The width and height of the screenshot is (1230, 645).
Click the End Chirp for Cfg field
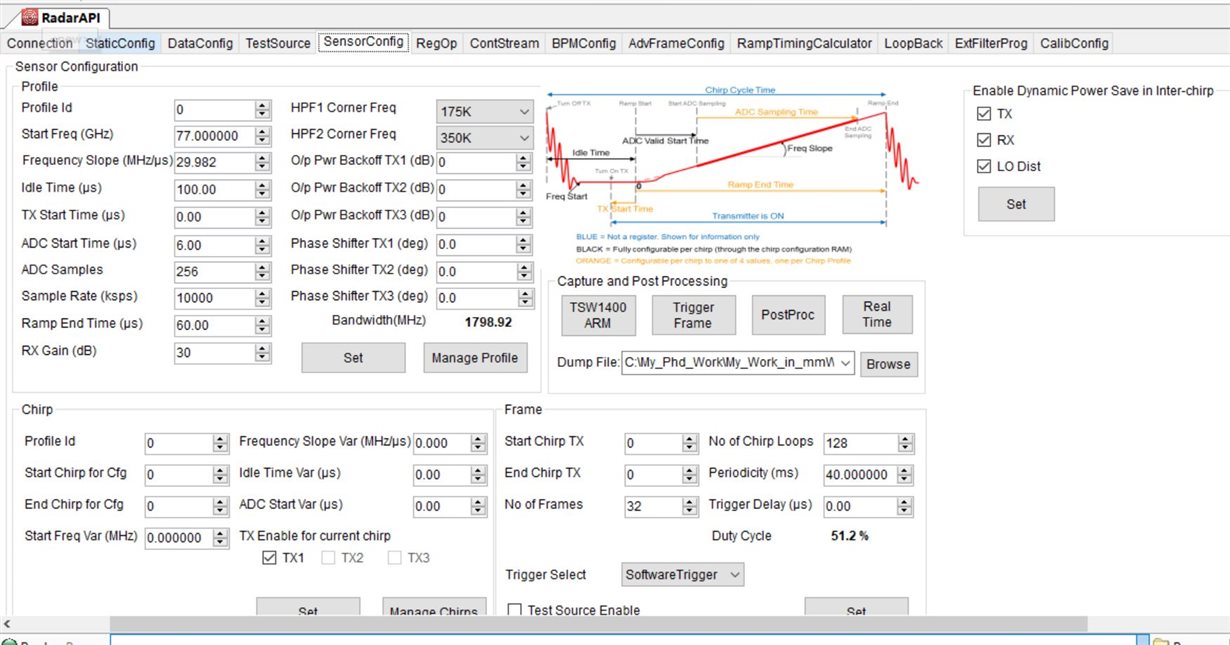click(179, 507)
